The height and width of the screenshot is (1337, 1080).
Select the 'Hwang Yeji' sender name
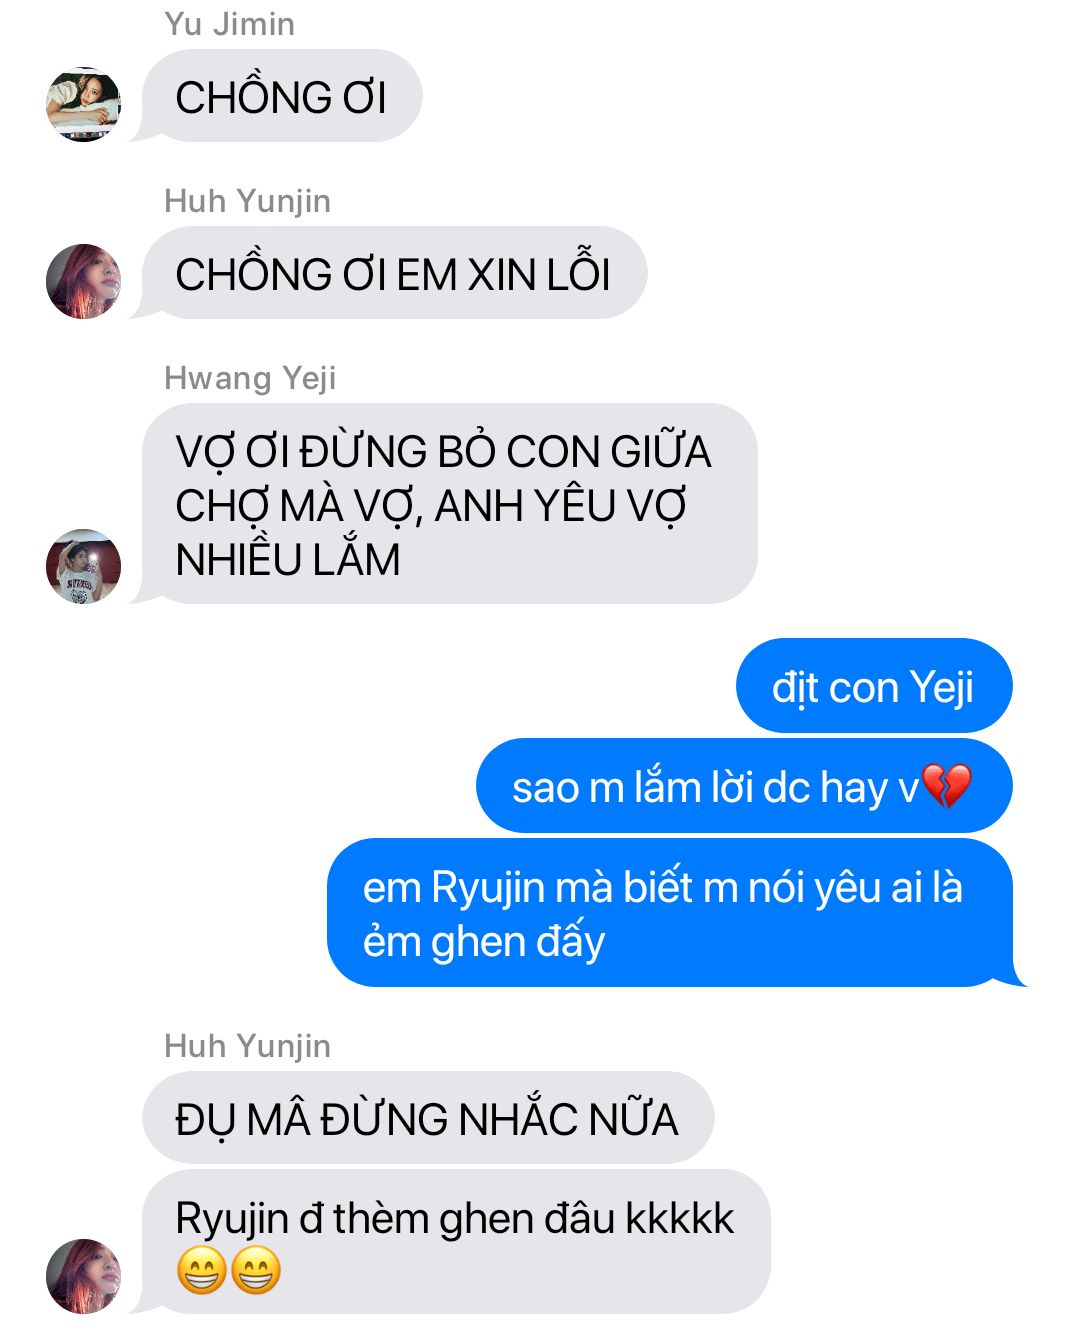250,378
